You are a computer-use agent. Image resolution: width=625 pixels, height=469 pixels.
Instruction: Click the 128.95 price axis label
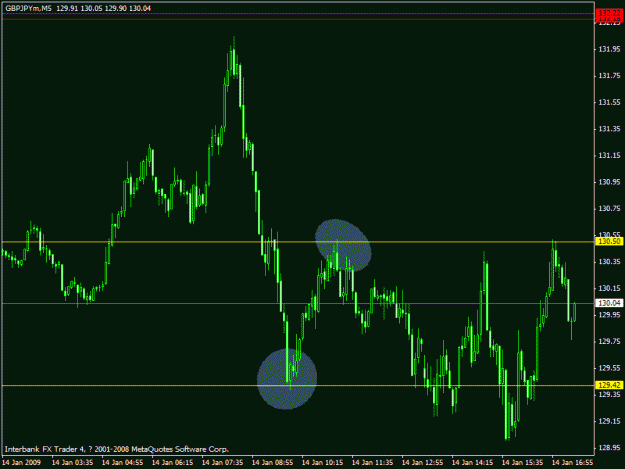tap(609, 447)
